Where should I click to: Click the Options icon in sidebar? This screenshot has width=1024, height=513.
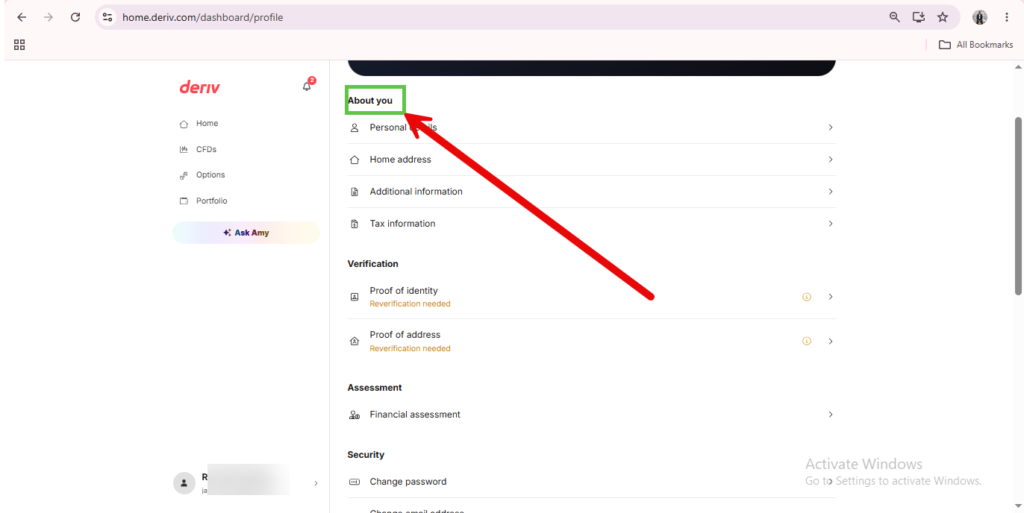pyautogui.click(x=184, y=175)
